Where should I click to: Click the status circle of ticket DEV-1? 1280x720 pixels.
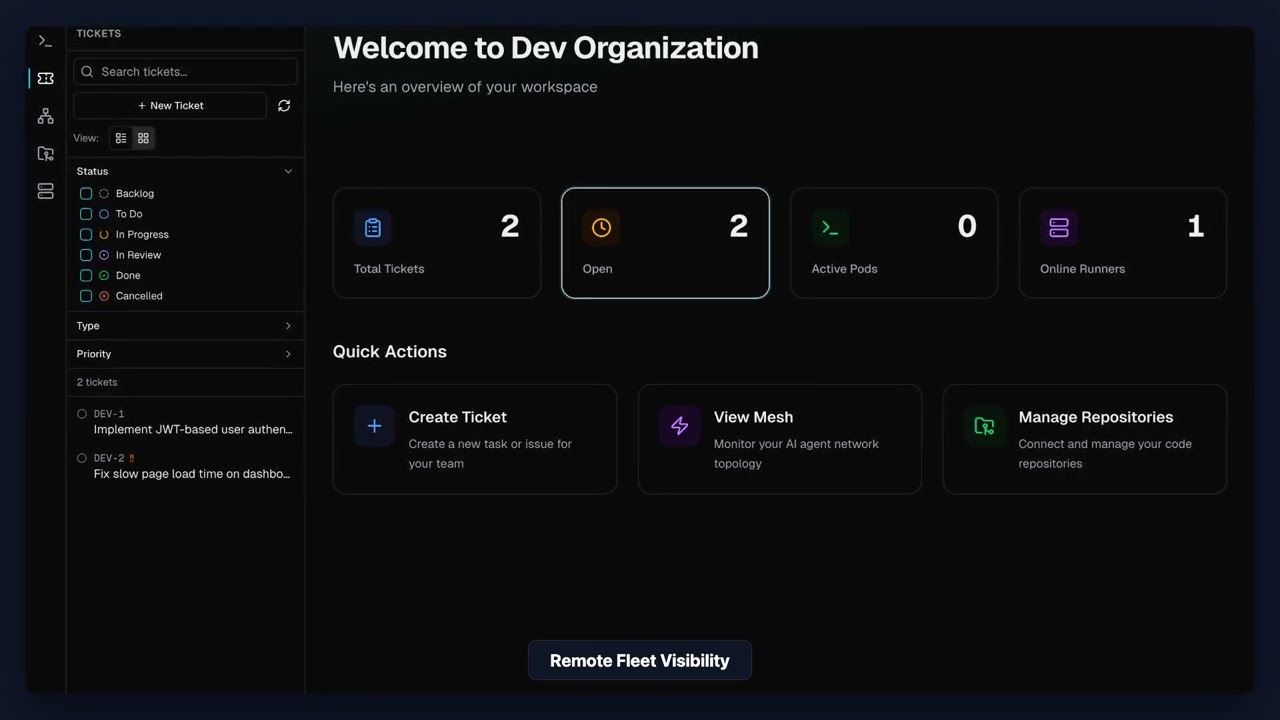pos(82,413)
